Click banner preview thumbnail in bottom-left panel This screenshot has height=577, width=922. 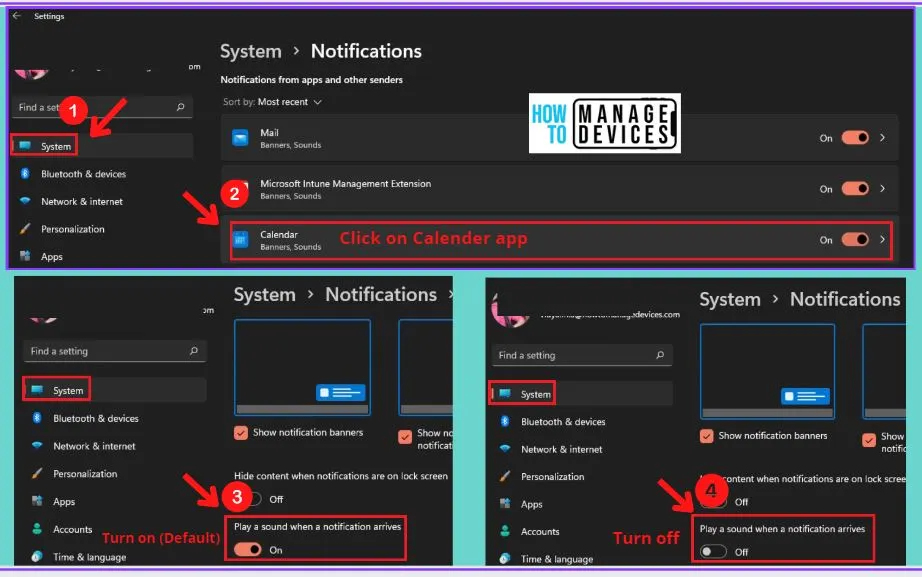tap(302, 367)
